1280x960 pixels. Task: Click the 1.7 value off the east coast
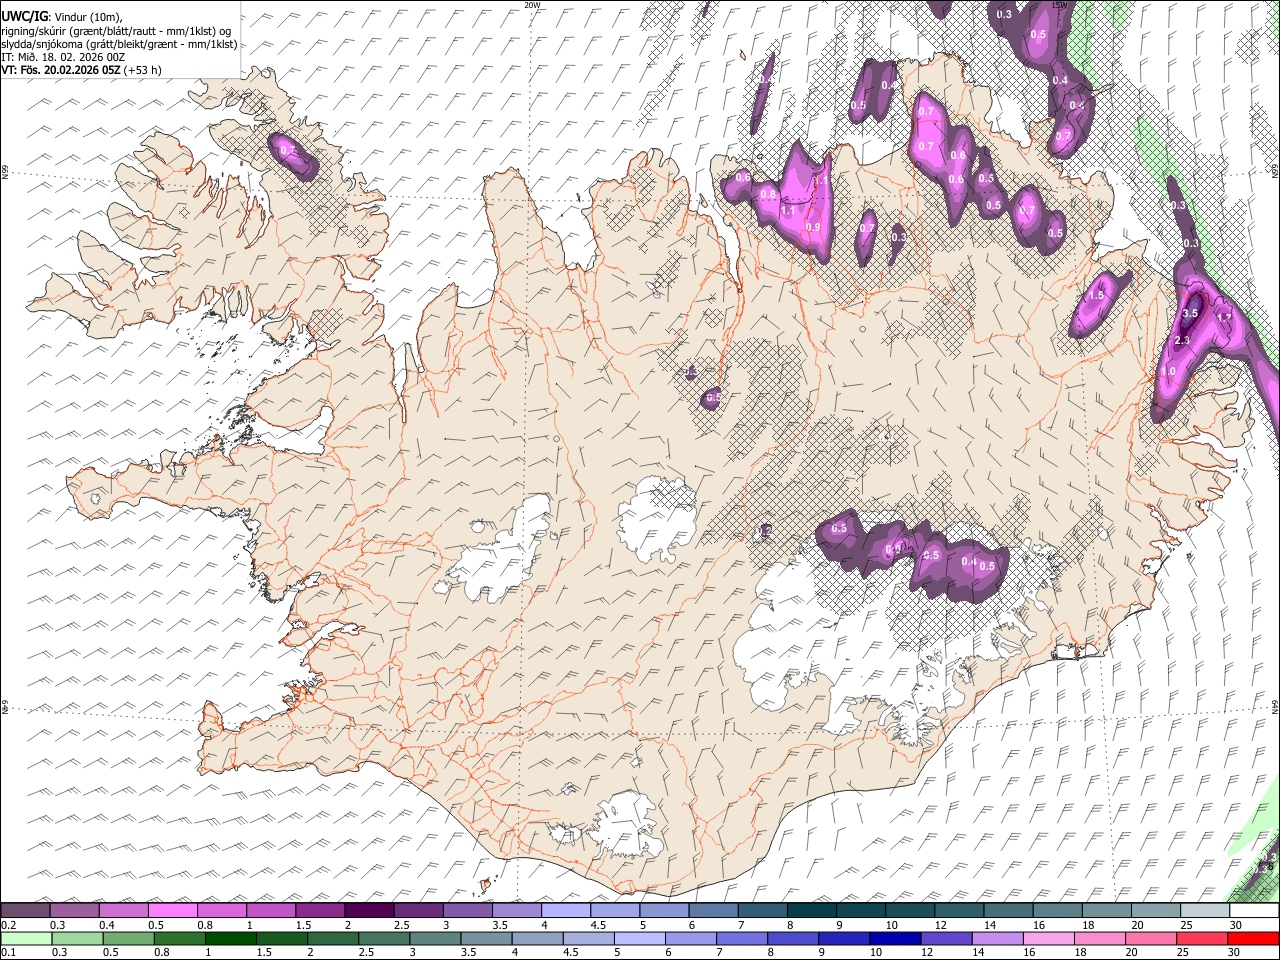click(x=1224, y=318)
